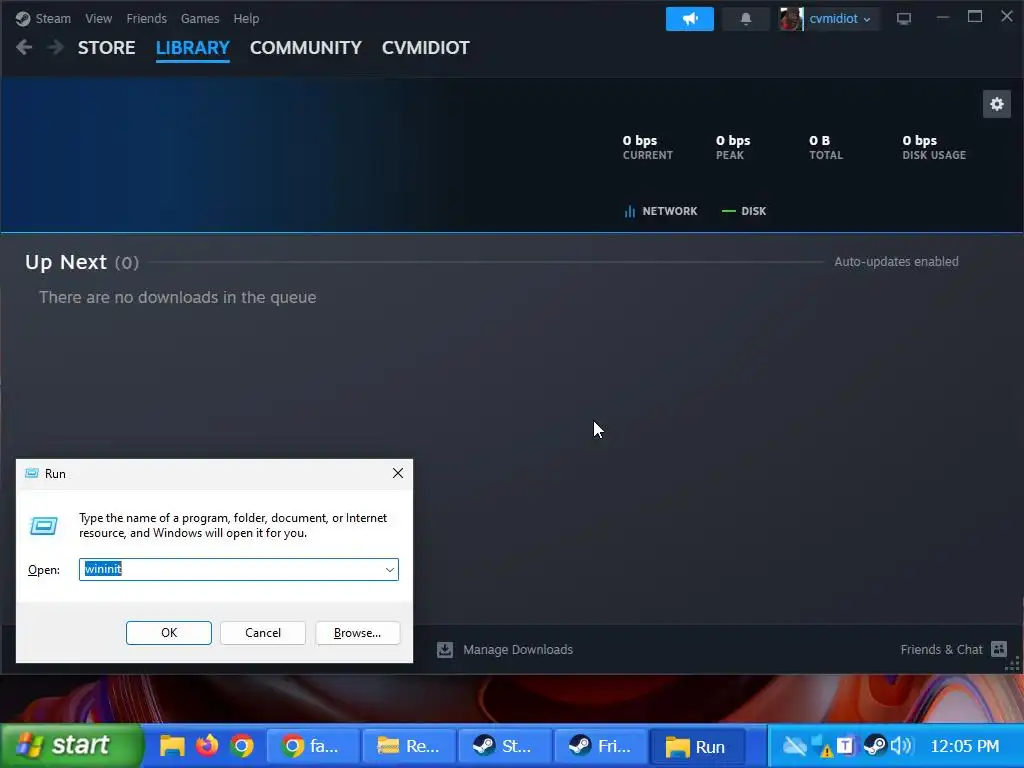This screenshot has width=1024, height=768.
Task: Open Friends & Chat
Action: pyautogui.click(x=941, y=649)
